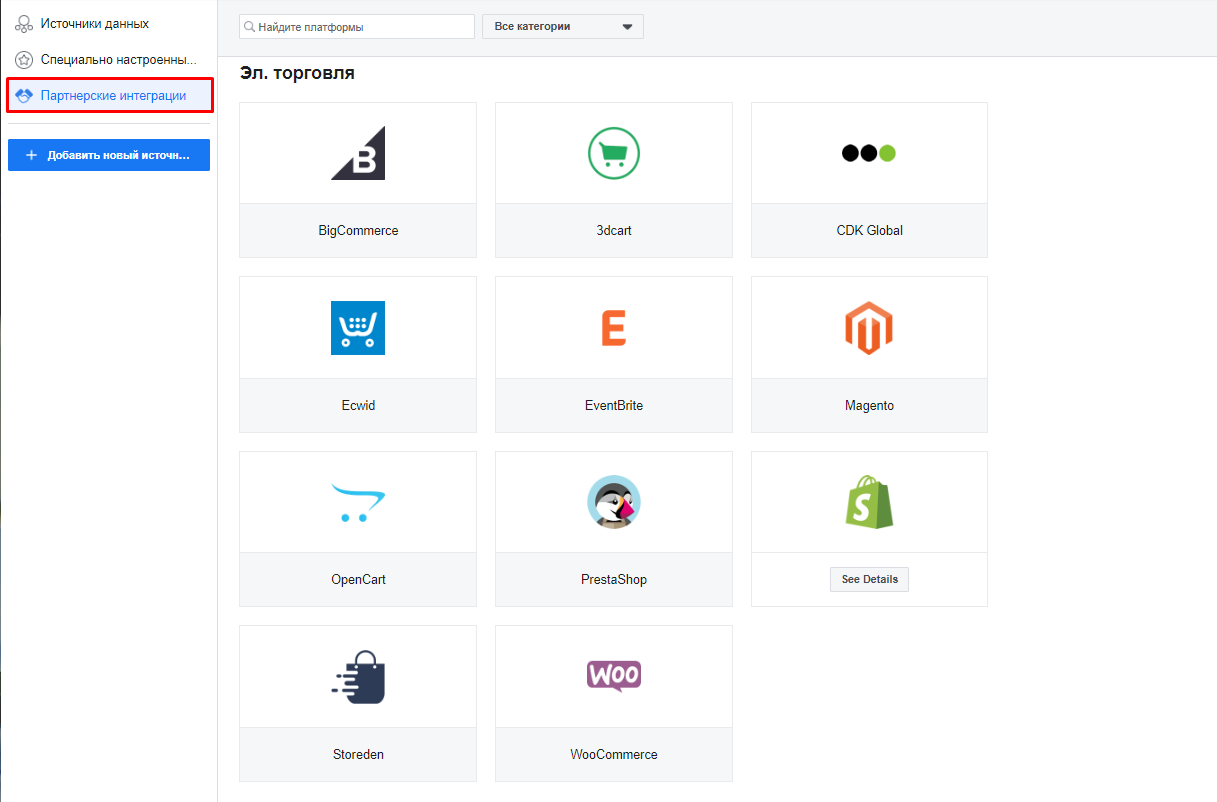Click the Shopify bag logo

868,502
